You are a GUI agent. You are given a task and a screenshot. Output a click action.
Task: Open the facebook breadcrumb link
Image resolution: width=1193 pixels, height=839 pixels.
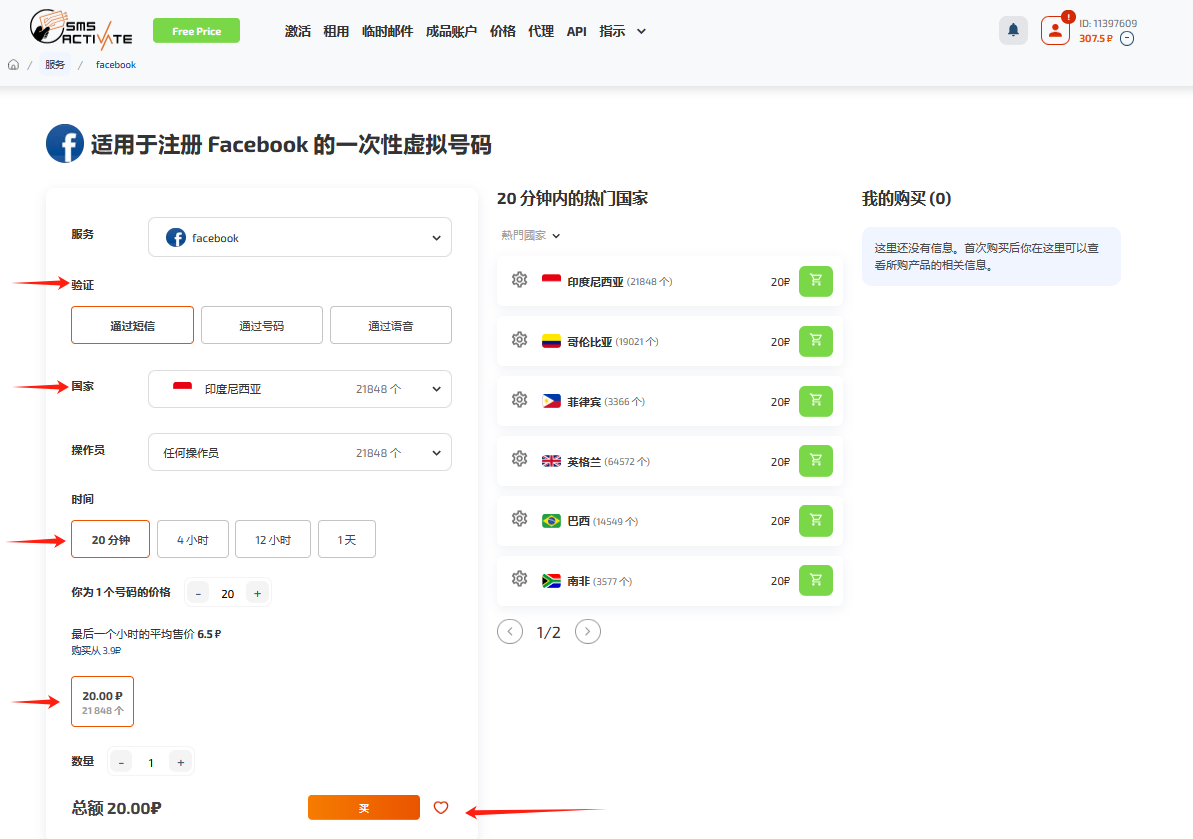116,65
